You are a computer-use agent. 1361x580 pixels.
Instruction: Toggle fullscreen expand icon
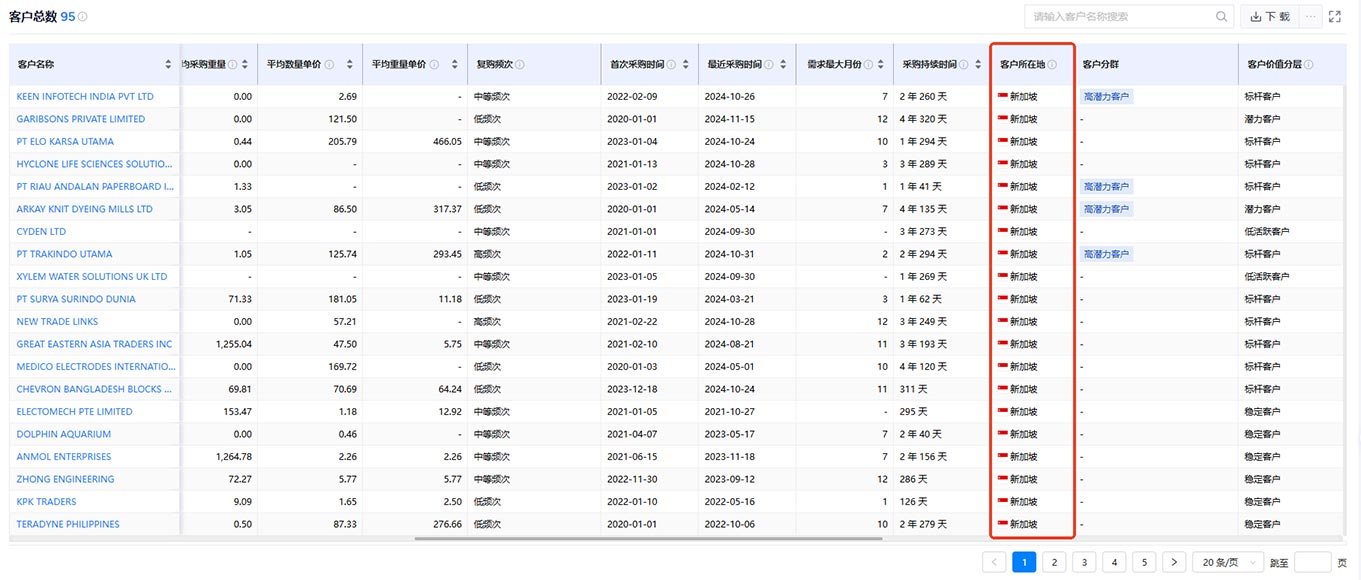1335,17
